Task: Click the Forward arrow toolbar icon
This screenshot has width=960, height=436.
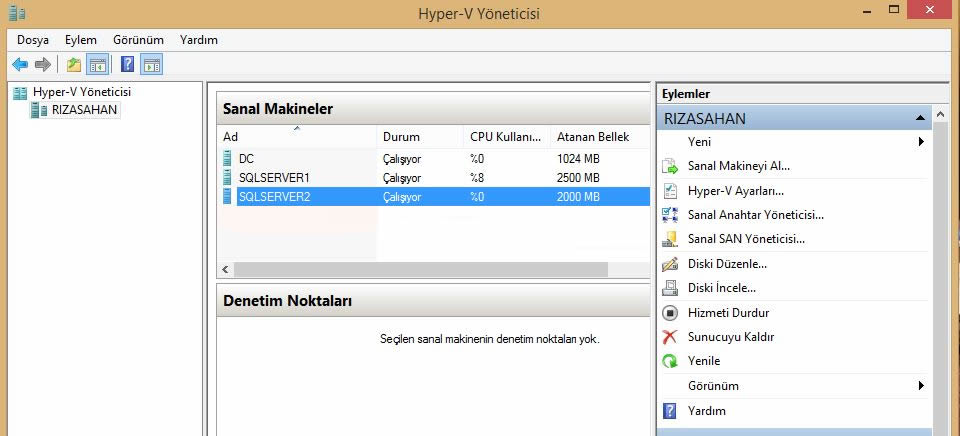Action: [43, 65]
